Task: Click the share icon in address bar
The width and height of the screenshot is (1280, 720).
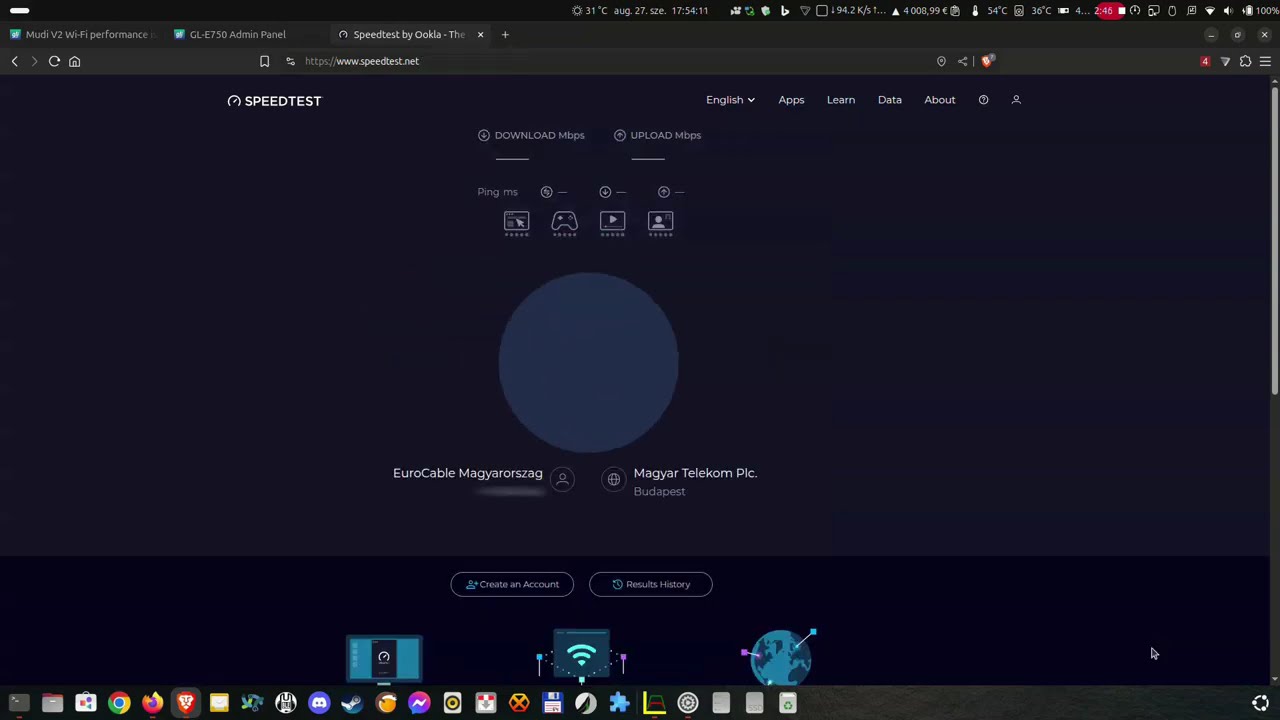Action: click(962, 61)
